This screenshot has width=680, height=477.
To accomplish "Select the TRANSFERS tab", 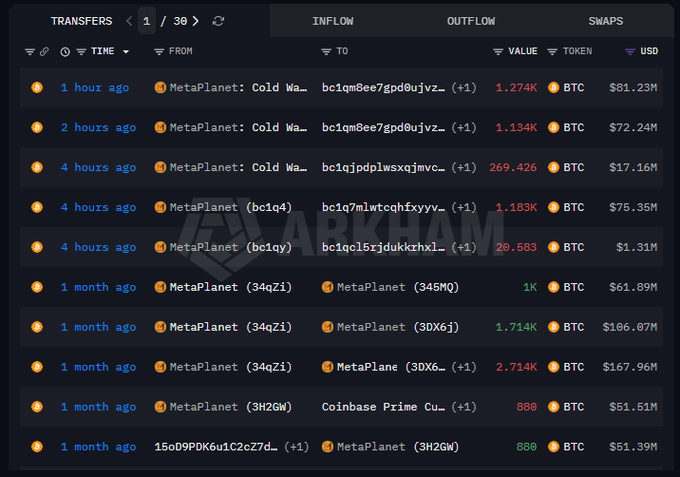I will 82,21.
